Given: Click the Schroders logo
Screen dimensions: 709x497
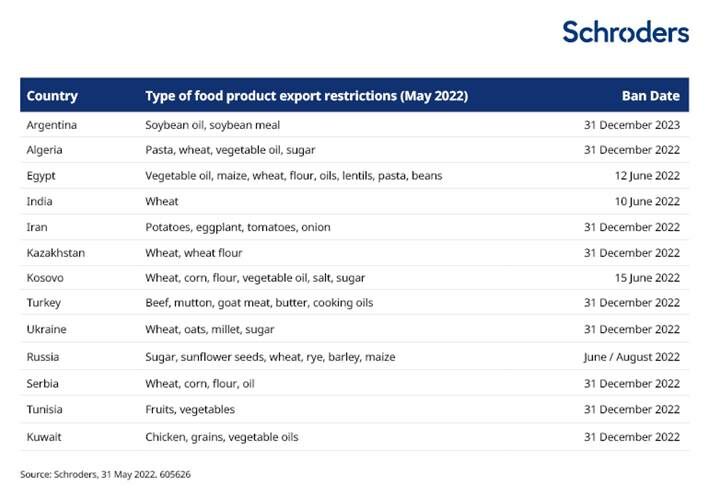Looking at the screenshot, I should click(625, 31).
